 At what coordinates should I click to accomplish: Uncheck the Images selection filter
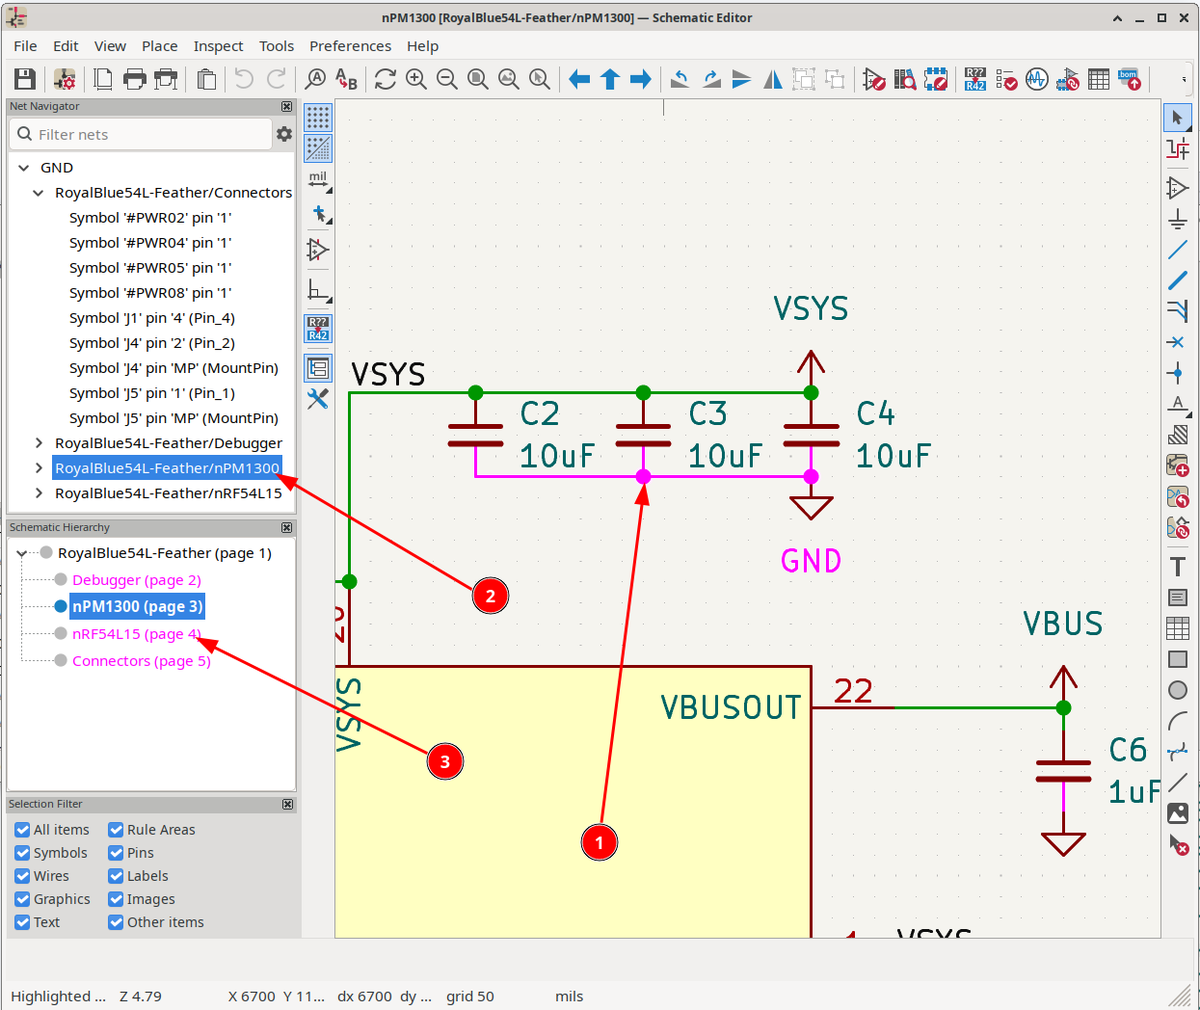pos(116,899)
